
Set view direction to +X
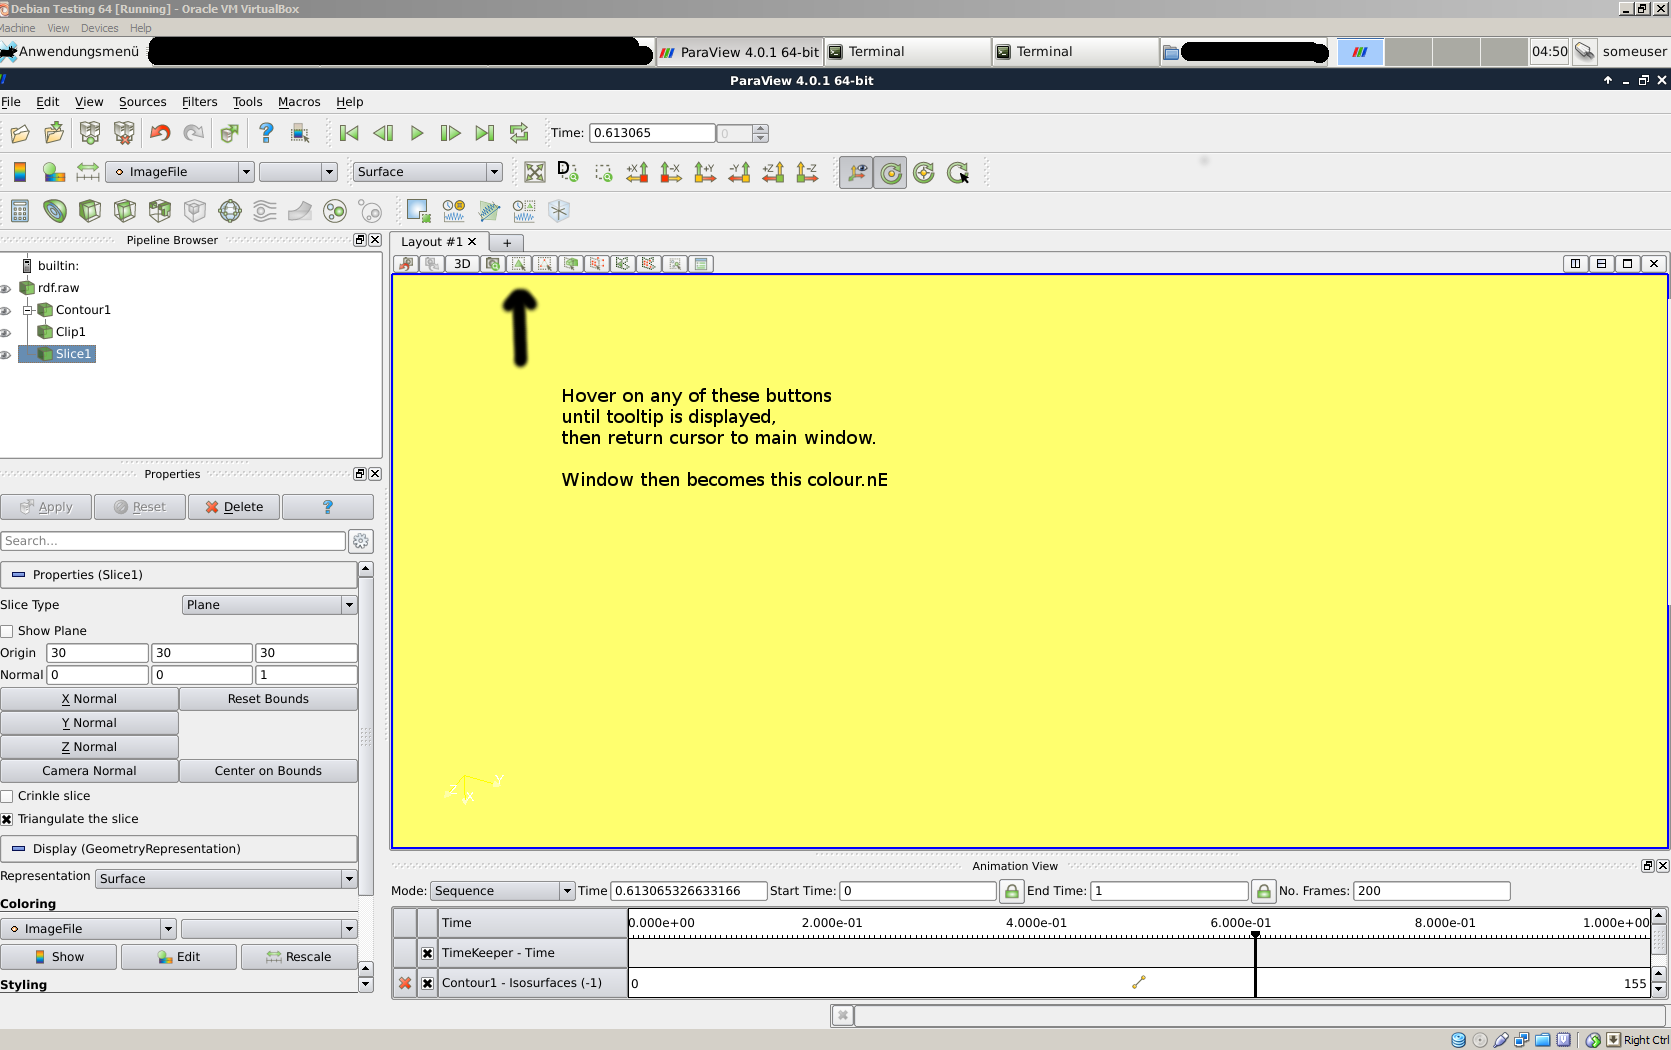click(637, 172)
